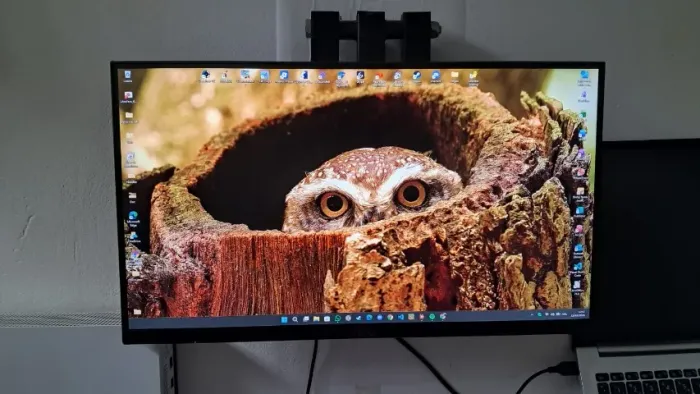700x394 pixels.
Task: Open the taskbar clock and date
Action: point(578,314)
